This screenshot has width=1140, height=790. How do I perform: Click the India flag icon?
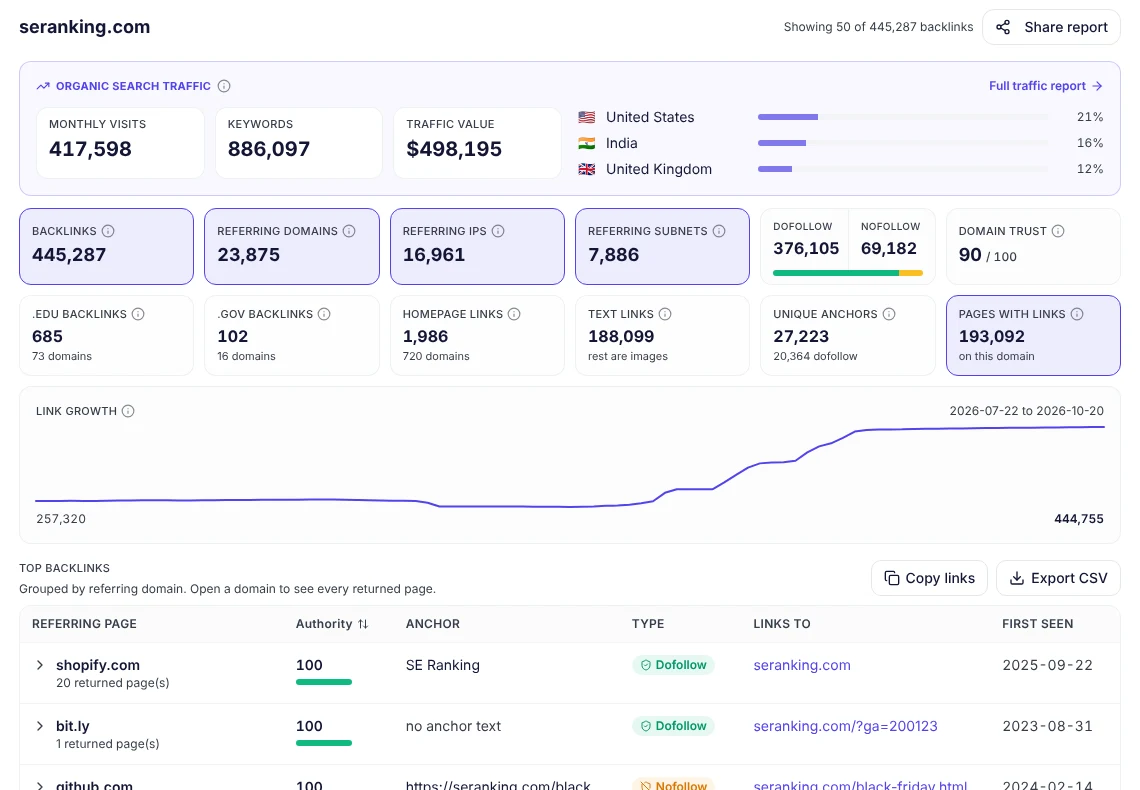(x=587, y=143)
